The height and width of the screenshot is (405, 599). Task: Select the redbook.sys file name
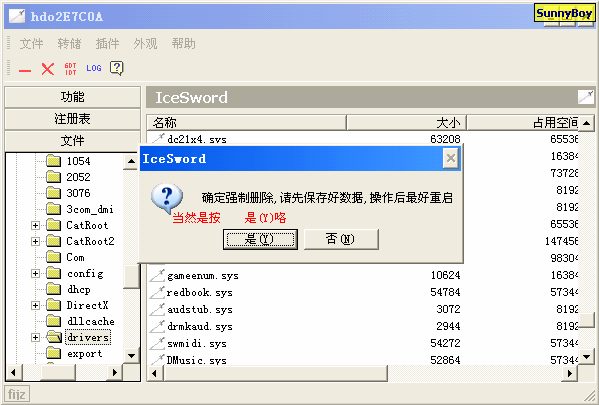pos(199,293)
